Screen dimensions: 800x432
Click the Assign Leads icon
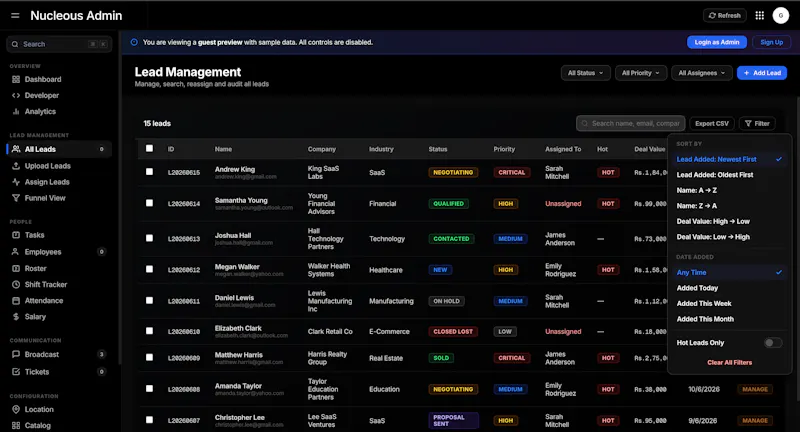[16, 182]
